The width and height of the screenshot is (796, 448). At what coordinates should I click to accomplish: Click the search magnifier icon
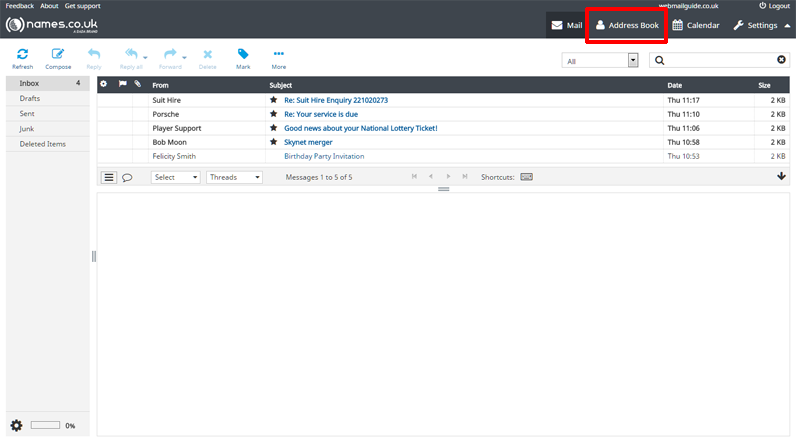pyautogui.click(x=659, y=60)
